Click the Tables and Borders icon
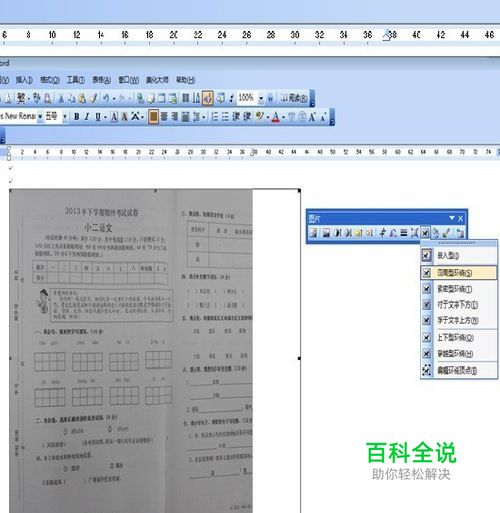Image resolution: width=500 pixels, height=513 pixels. 151,98
